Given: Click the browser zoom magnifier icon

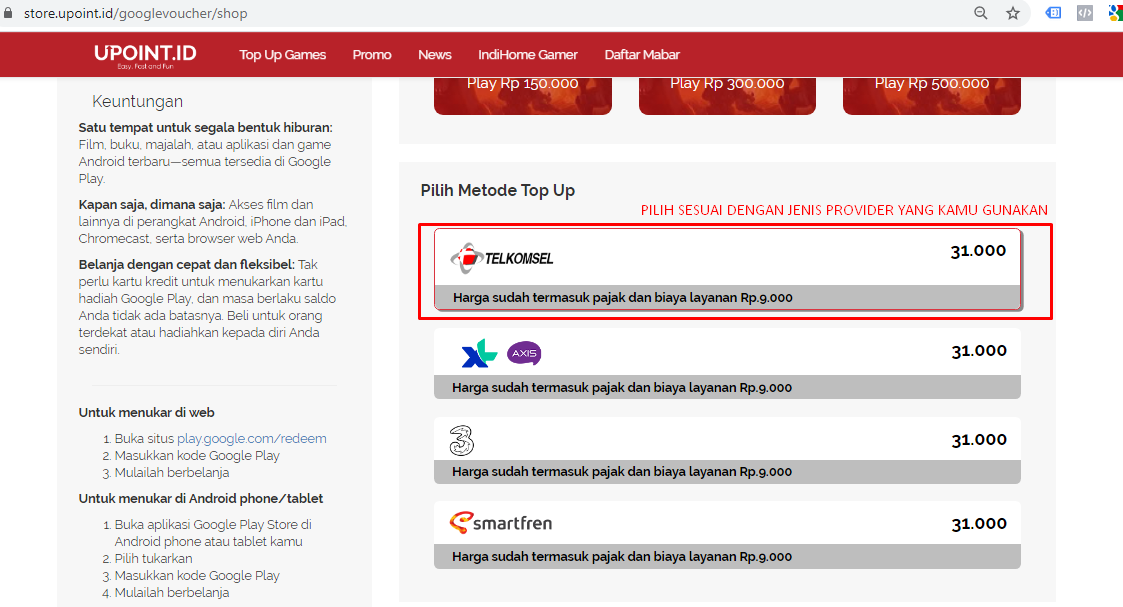Looking at the screenshot, I should point(980,13).
